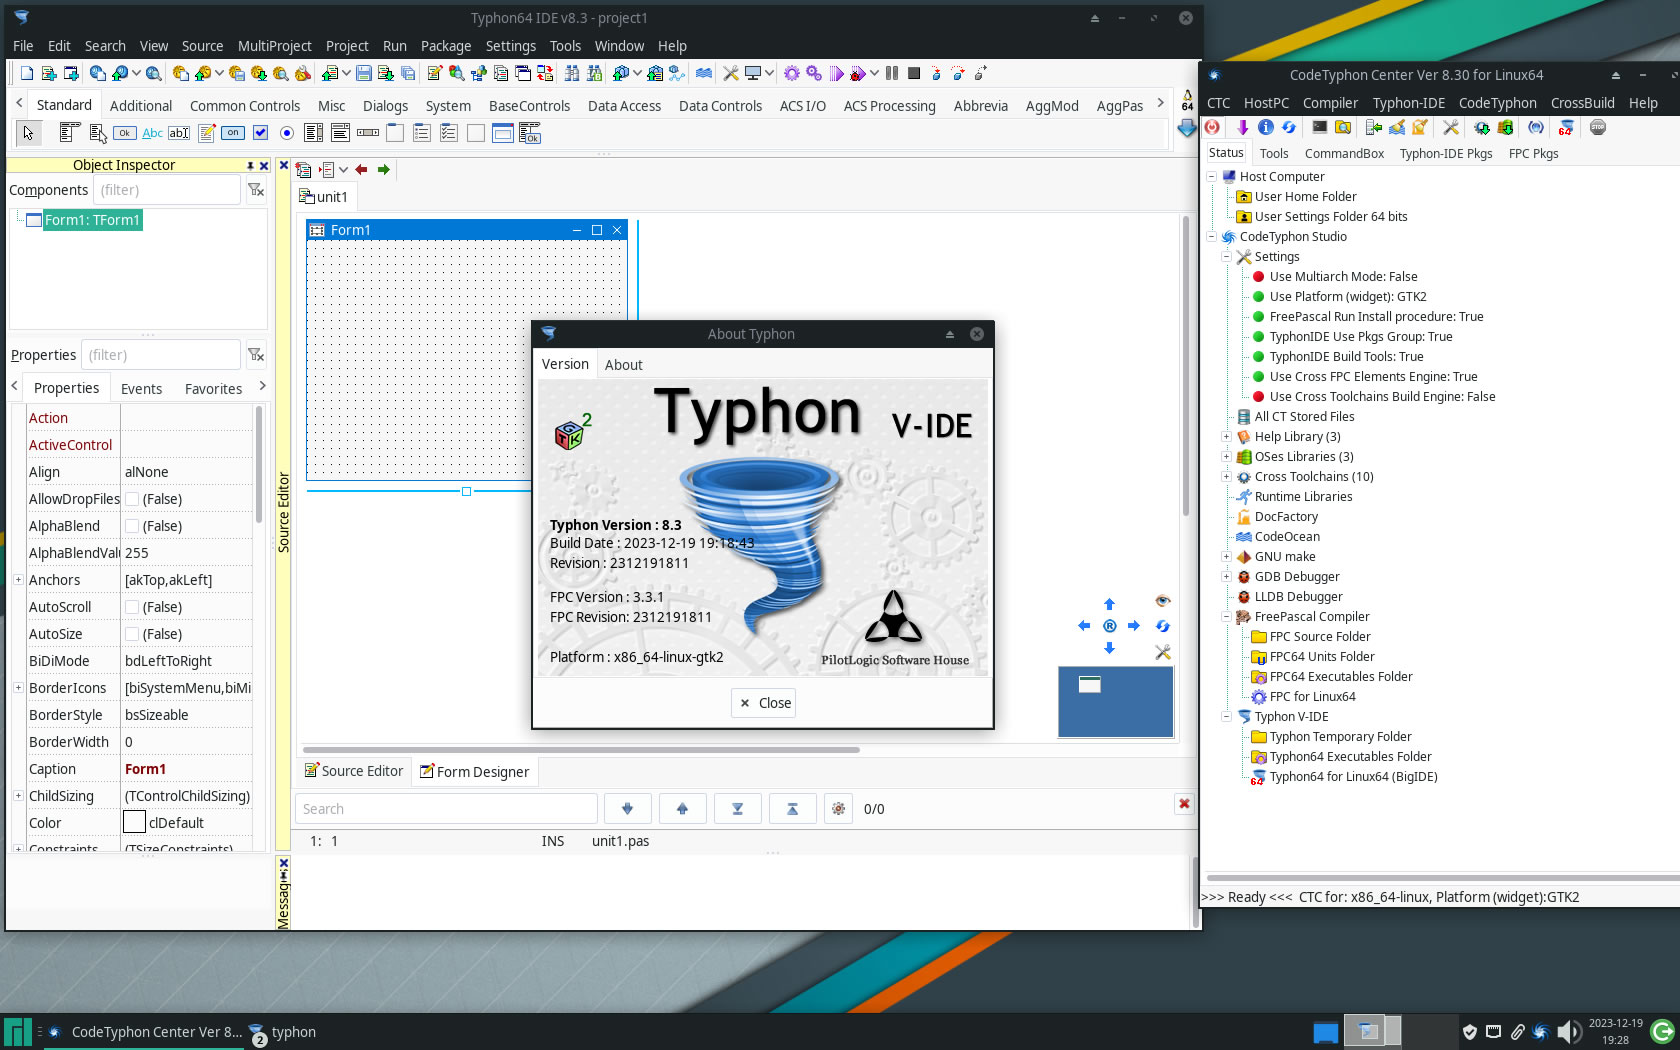Click the Color property swatch
The height and width of the screenshot is (1050, 1680).
pyautogui.click(x=134, y=823)
